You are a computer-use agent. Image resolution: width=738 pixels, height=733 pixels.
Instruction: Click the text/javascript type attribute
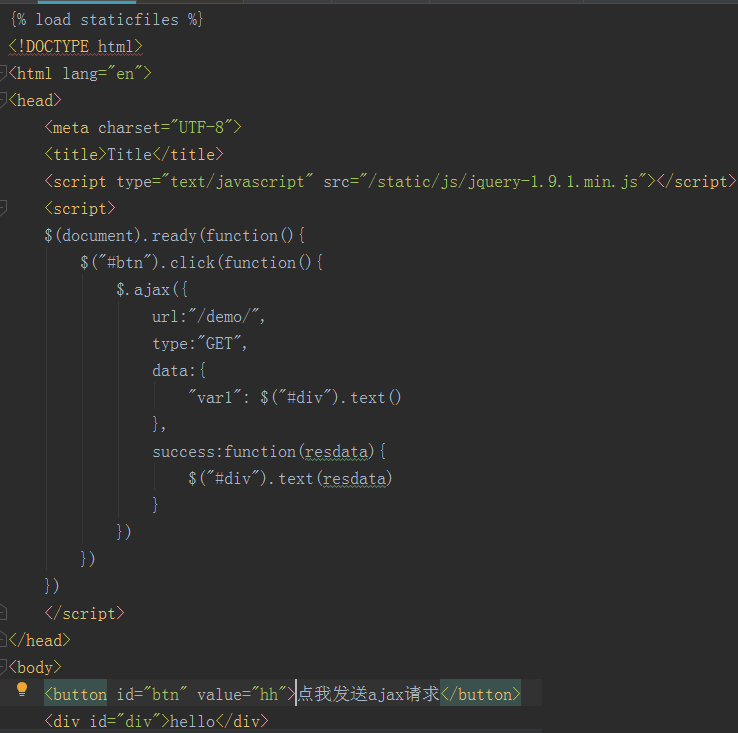click(215, 181)
